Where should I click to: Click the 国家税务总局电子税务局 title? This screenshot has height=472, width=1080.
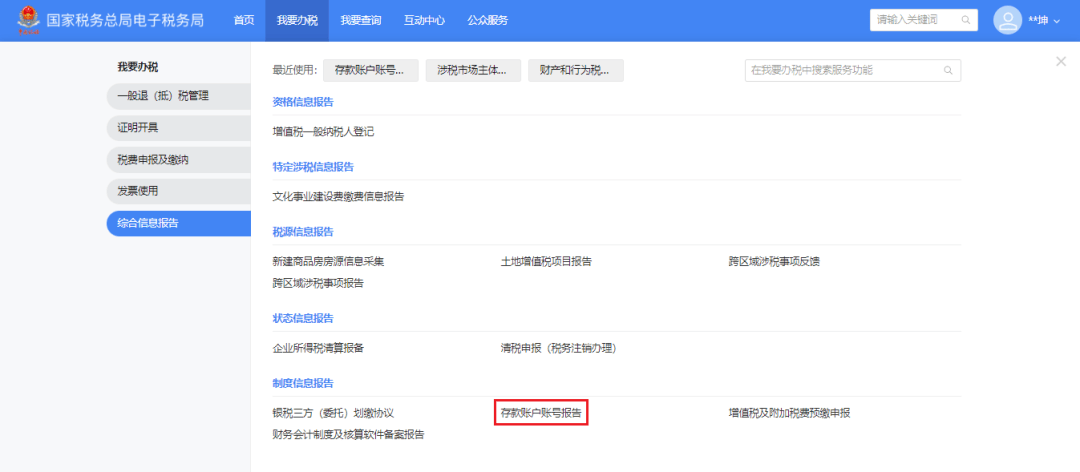(125, 20)
